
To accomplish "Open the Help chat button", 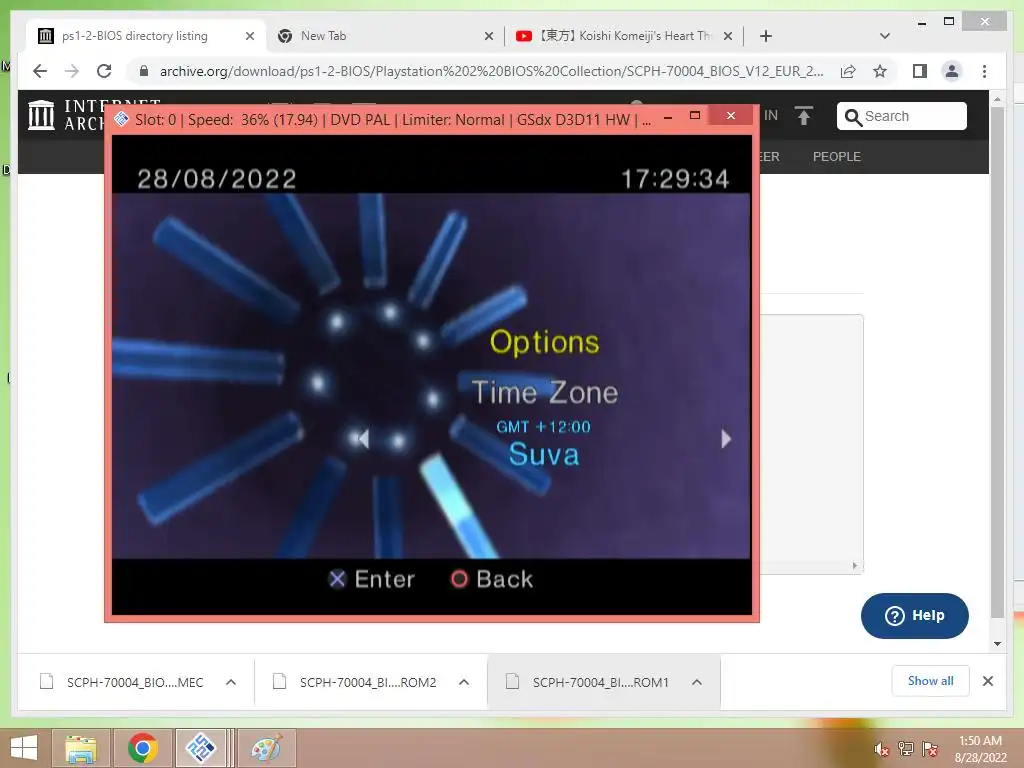I will tap(914, 616).
